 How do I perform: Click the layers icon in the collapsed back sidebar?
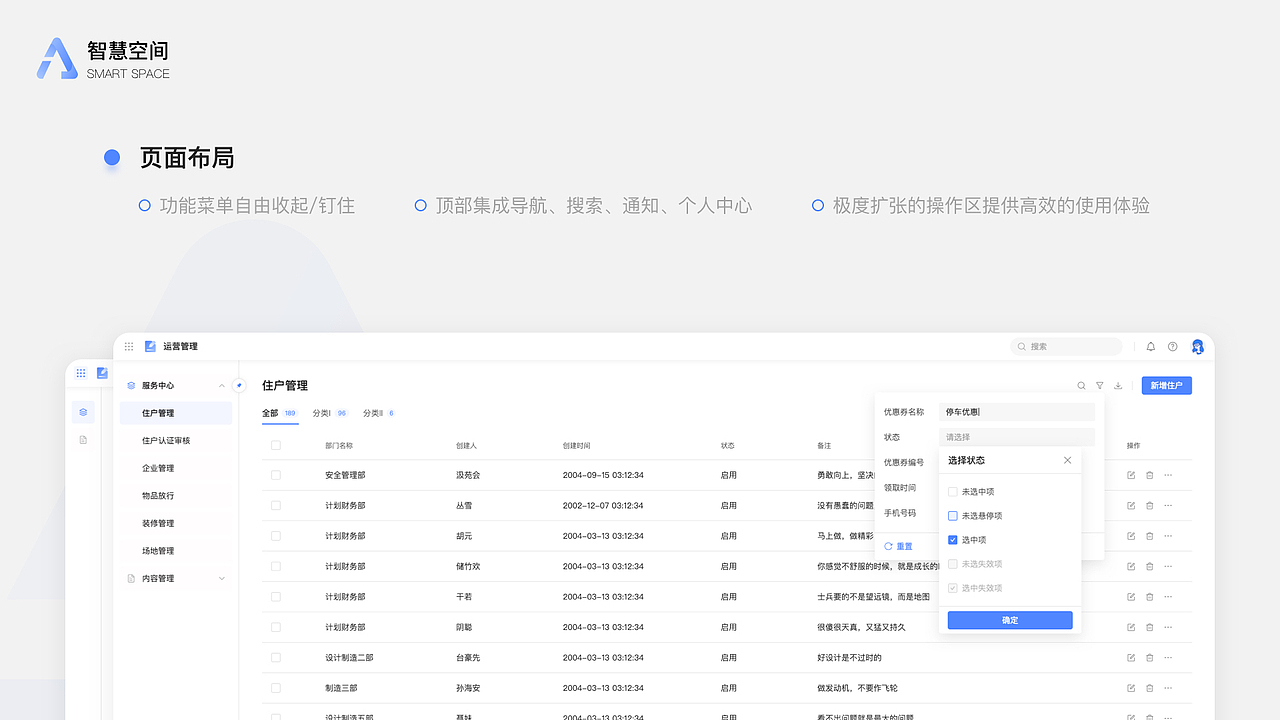pyautogui.click(x=83, y=412)
